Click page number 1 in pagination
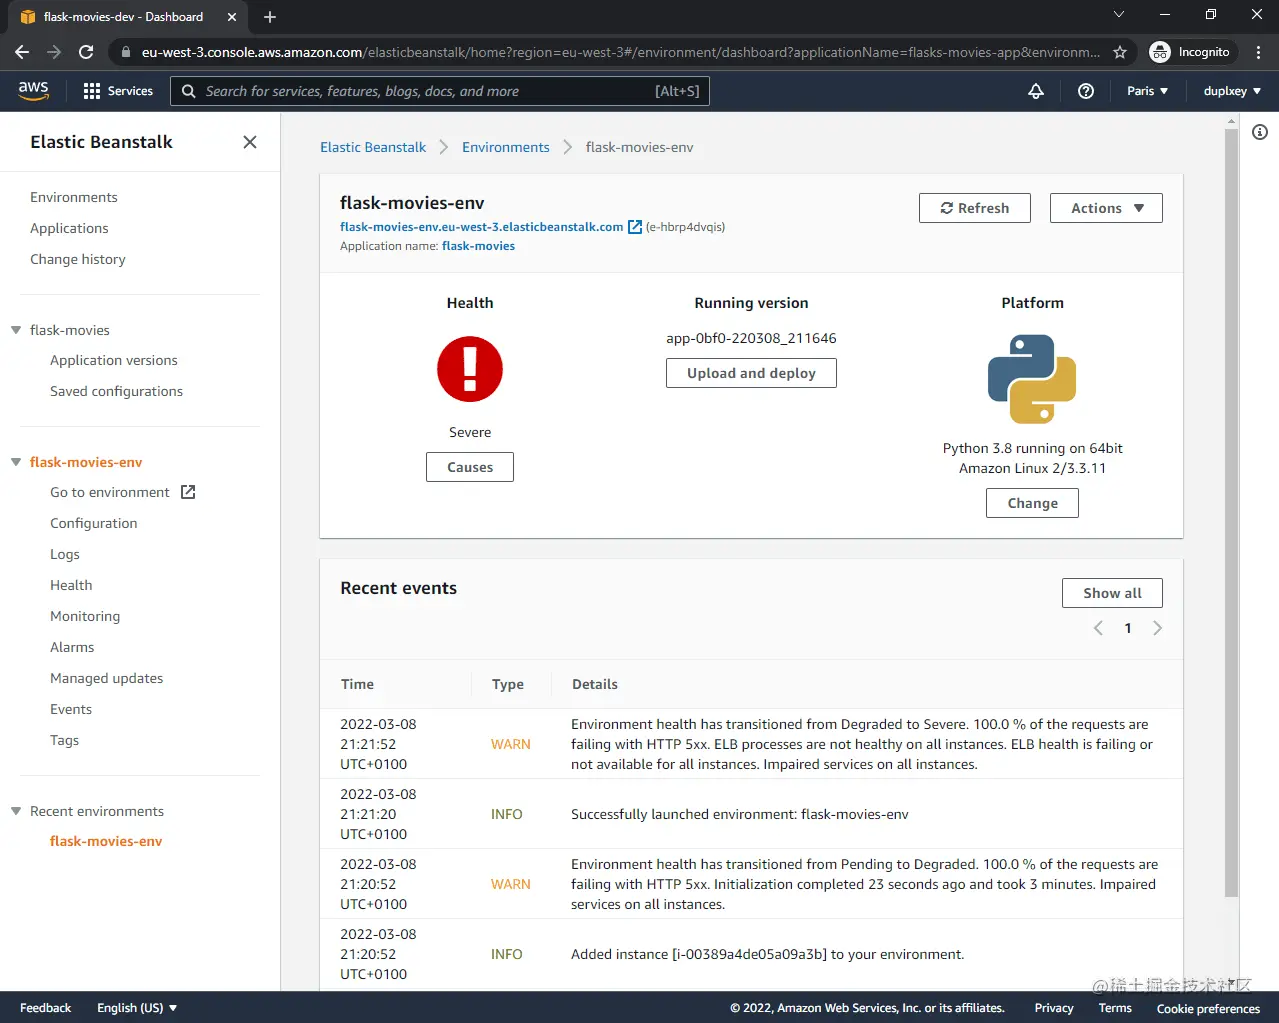 (1128, 628)
